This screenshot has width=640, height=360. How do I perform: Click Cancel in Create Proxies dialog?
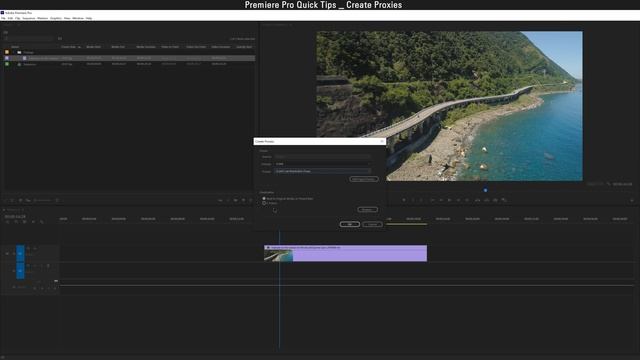372,224
